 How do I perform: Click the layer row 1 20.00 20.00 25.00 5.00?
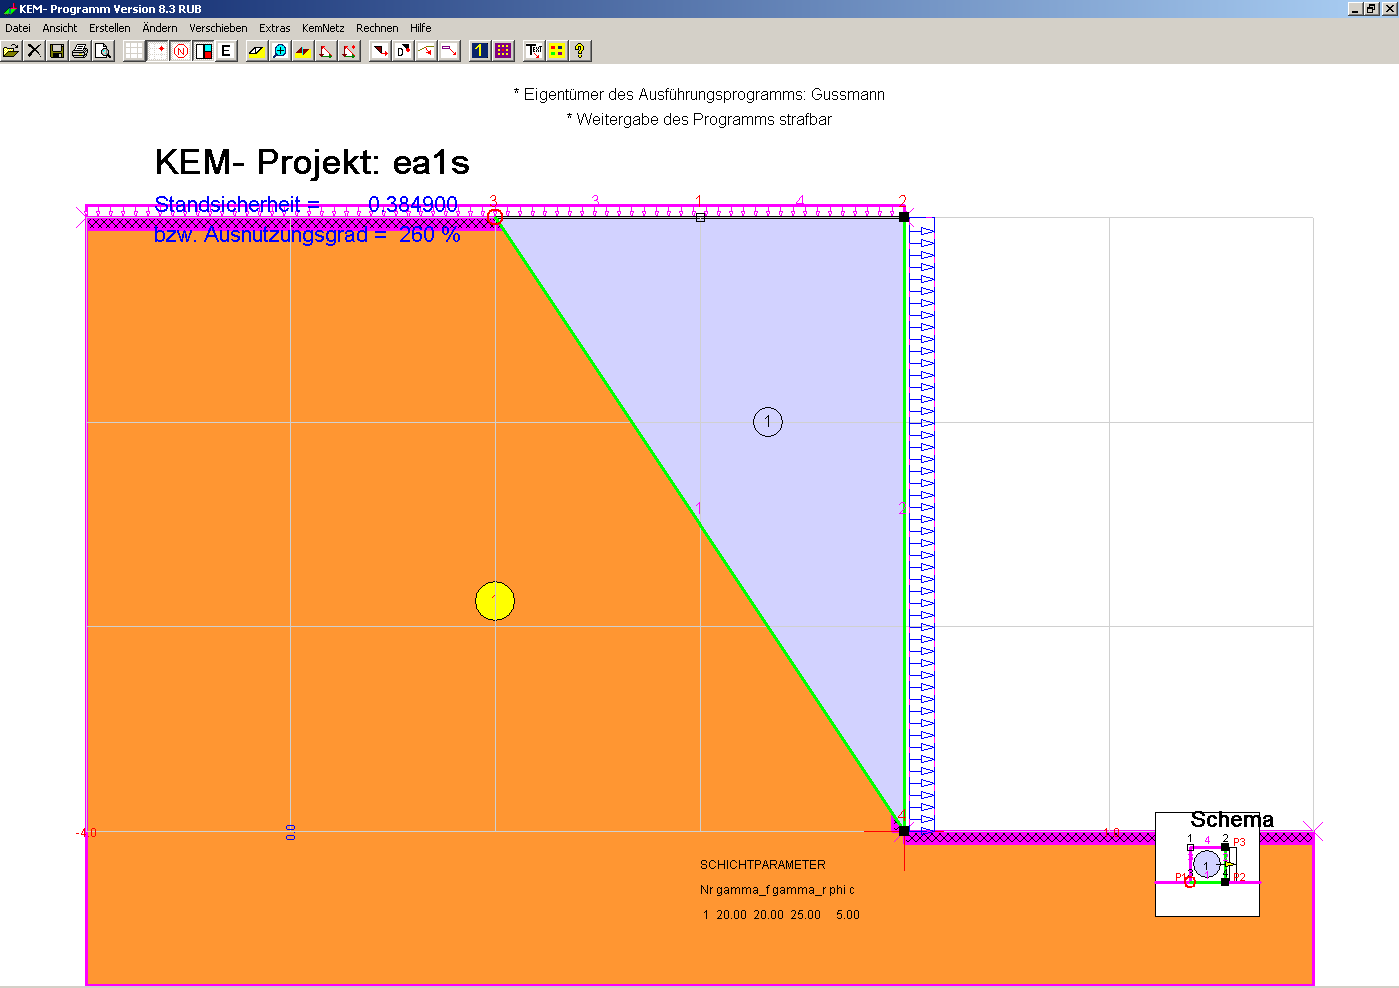(x=781, y=915)
